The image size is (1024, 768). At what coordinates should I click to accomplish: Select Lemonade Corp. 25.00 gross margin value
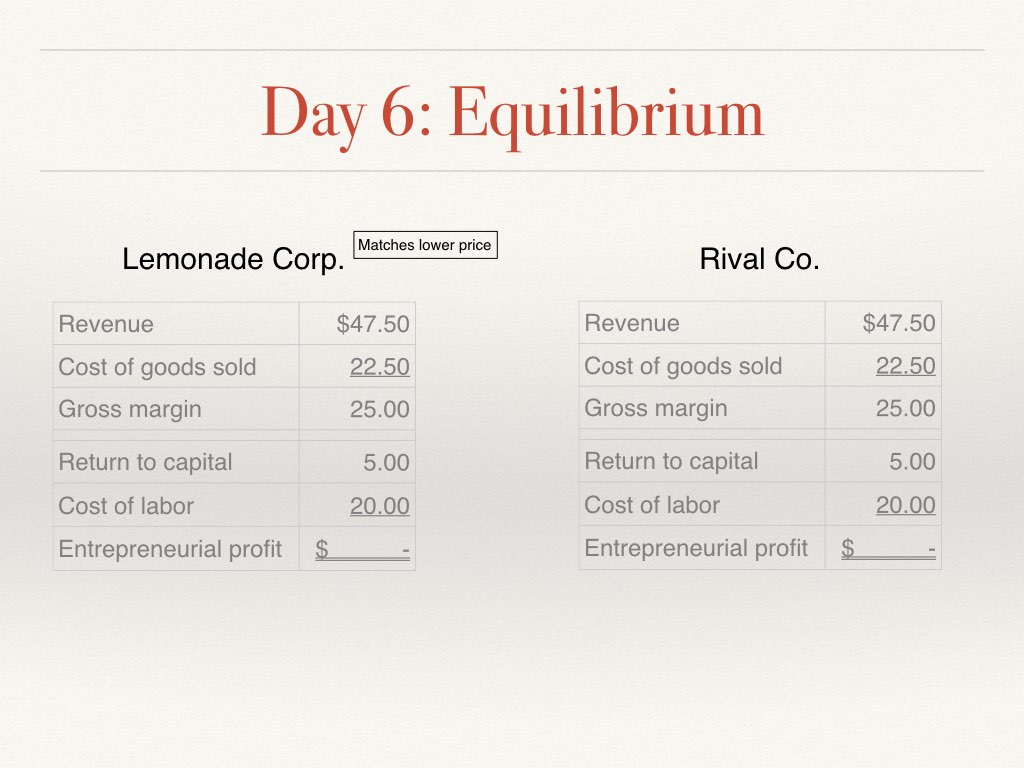point(379,409)
